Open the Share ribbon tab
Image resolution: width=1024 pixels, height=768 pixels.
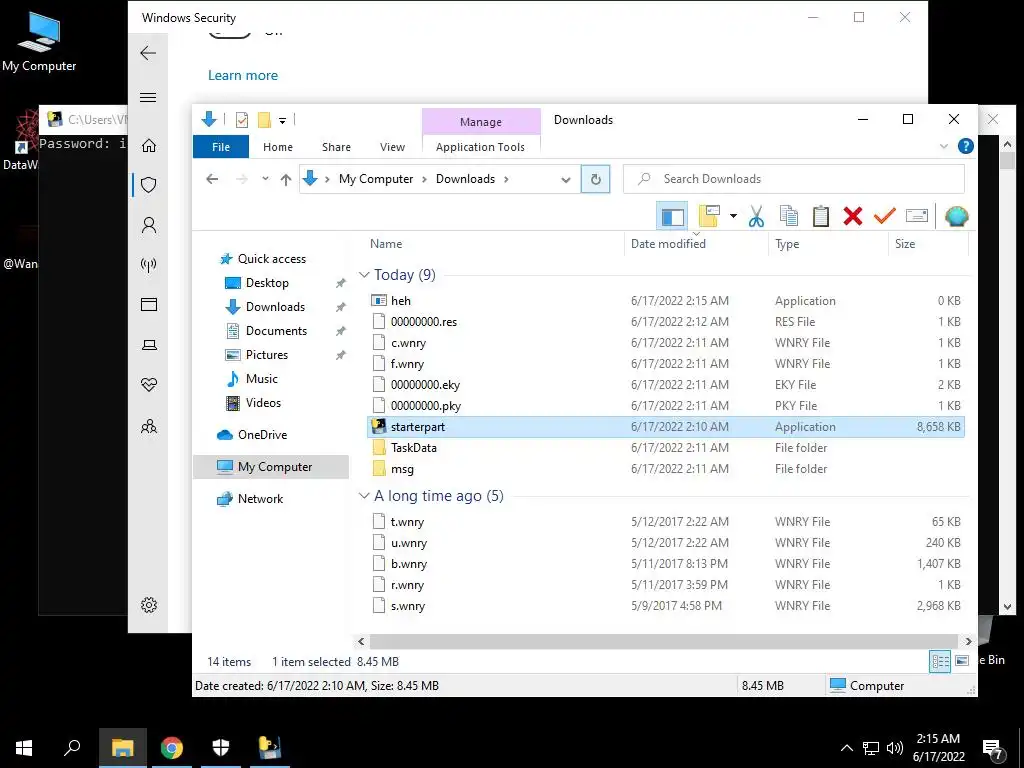pyautogui.click(x=336, y=147)
